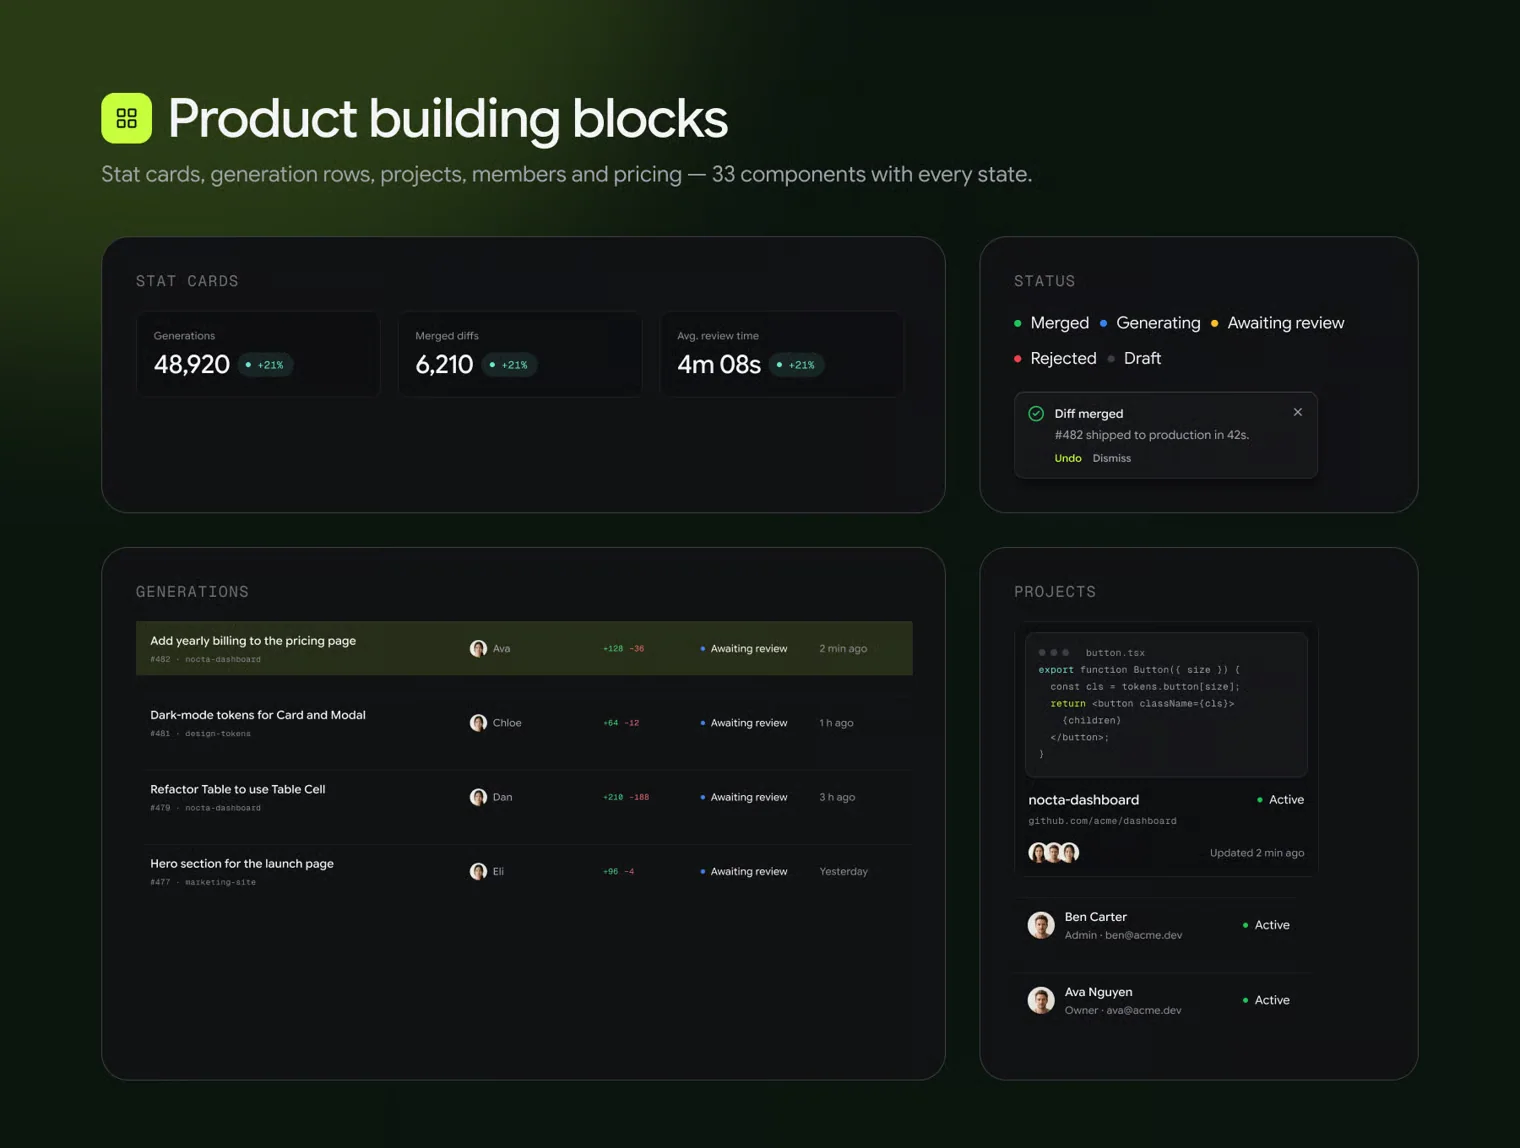Viewport: 1520px width, 1148px height.
Task: Click the +210 -188 diff count in Dan's row
Action: pos(626,797)
